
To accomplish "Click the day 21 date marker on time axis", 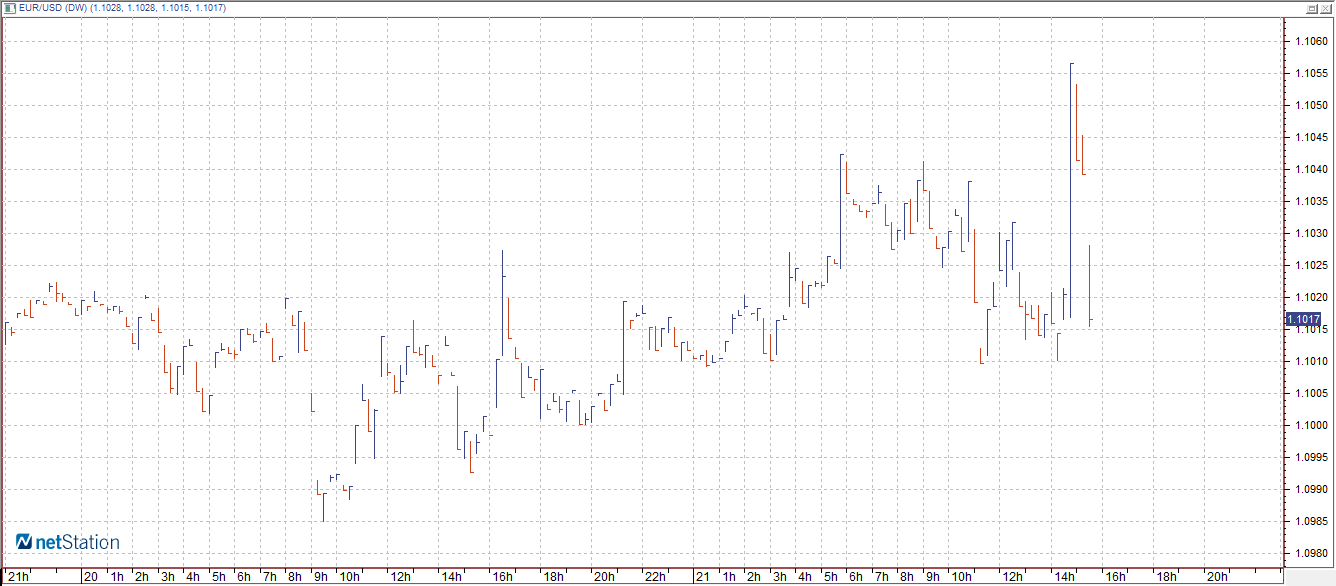I will (702, 577).
